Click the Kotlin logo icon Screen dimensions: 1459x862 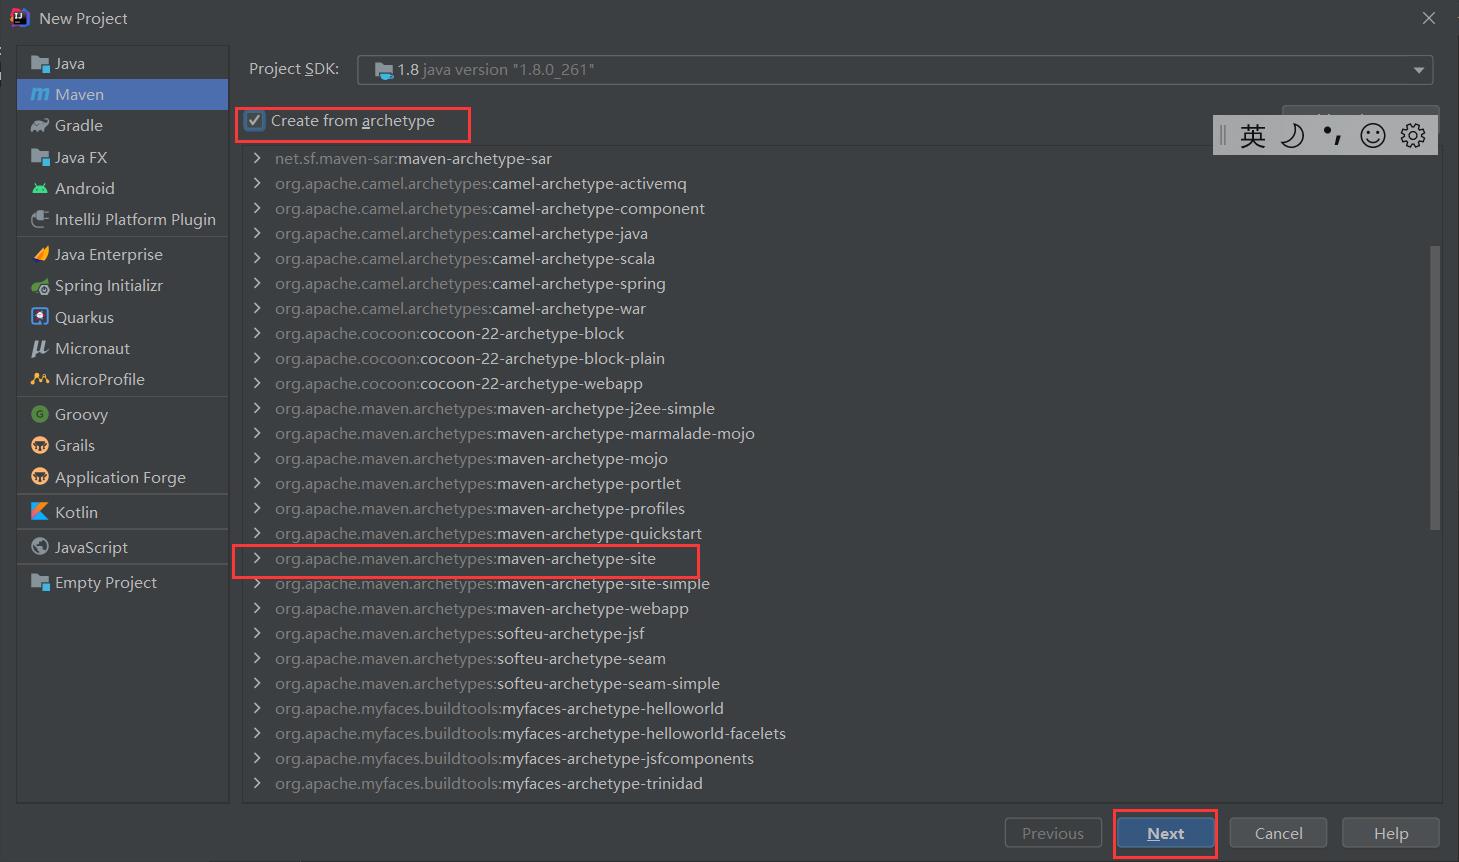coord(40,512)
